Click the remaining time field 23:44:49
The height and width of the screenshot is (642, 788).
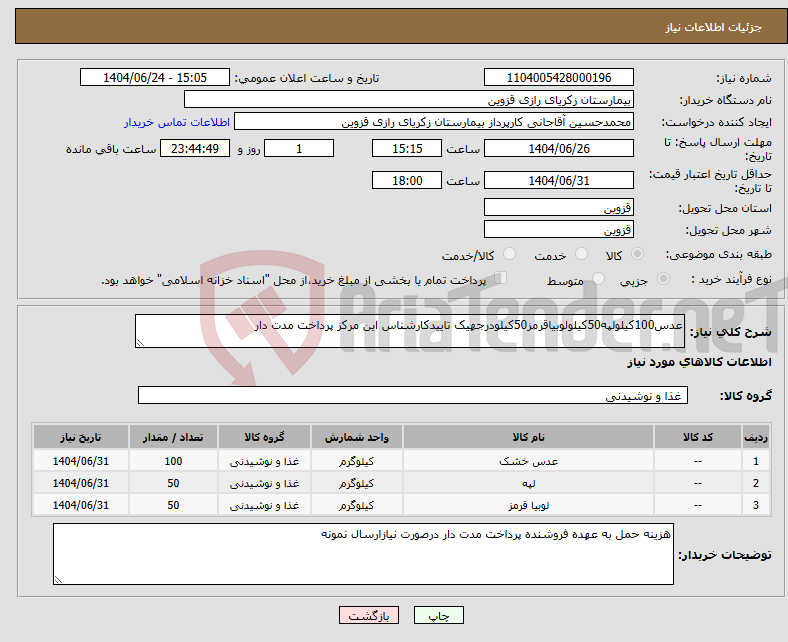(195, 148)
